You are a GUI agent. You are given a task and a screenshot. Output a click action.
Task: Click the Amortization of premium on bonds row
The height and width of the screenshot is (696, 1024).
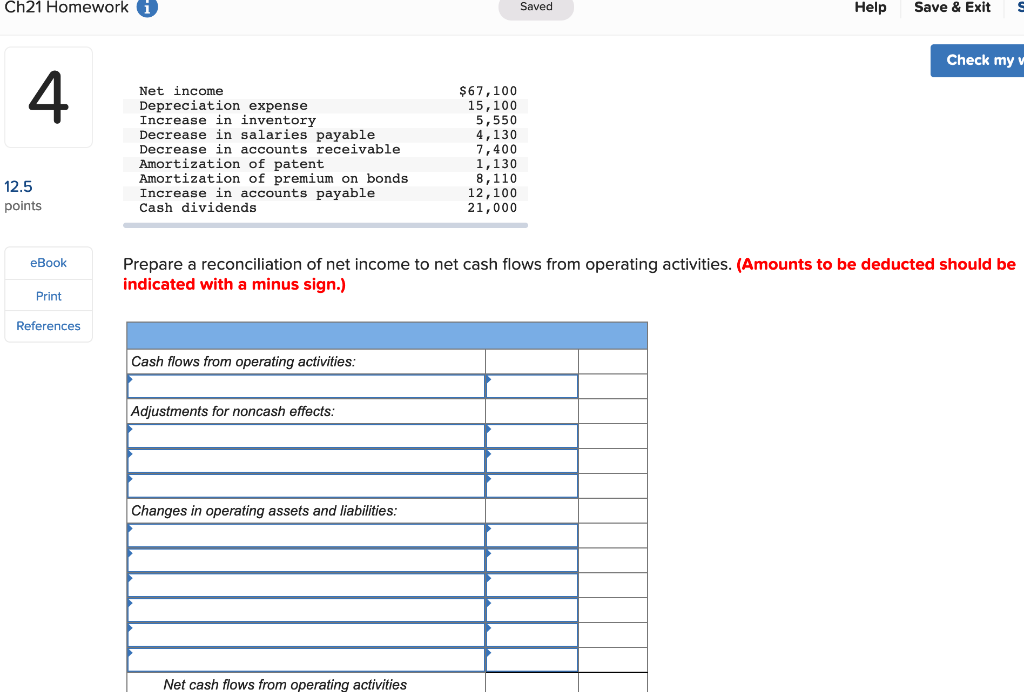point(325,178)
